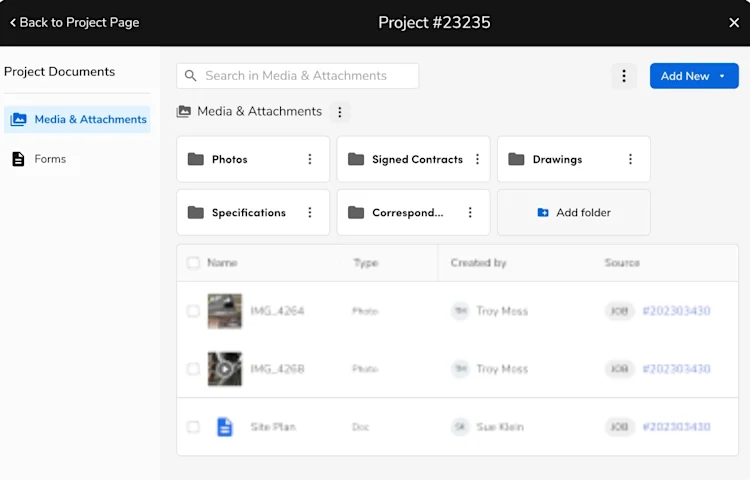This screenshot has height=480, width=750.
Task: Open the Drawings folder three-dot menu
Action: point(630,159)
